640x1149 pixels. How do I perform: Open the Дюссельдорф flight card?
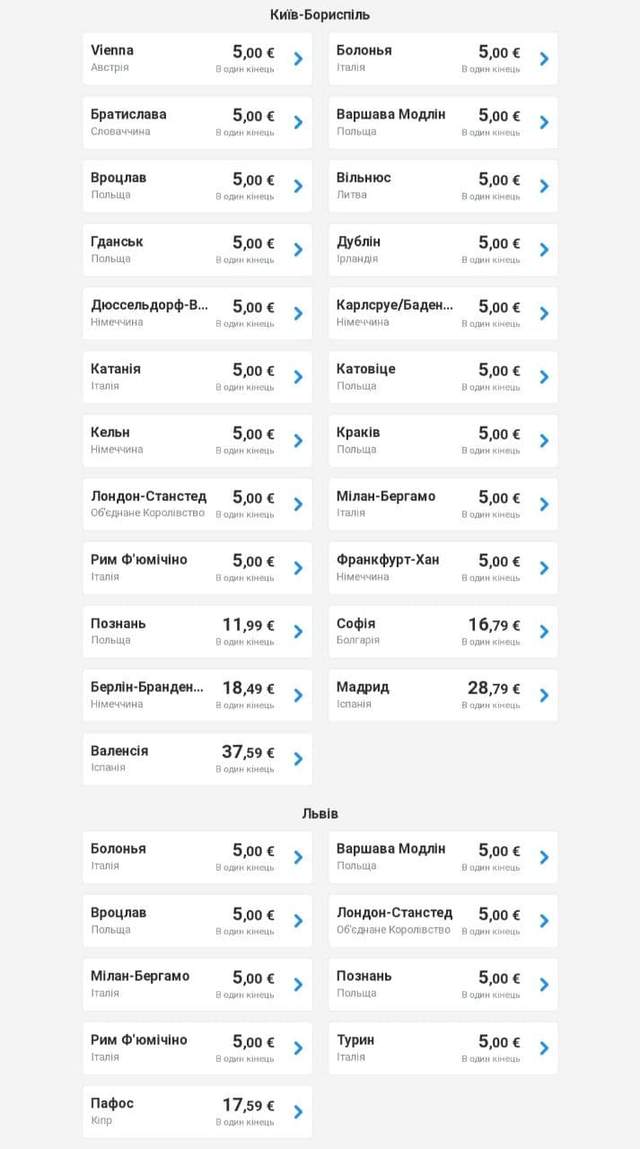[x=197, y=313]
